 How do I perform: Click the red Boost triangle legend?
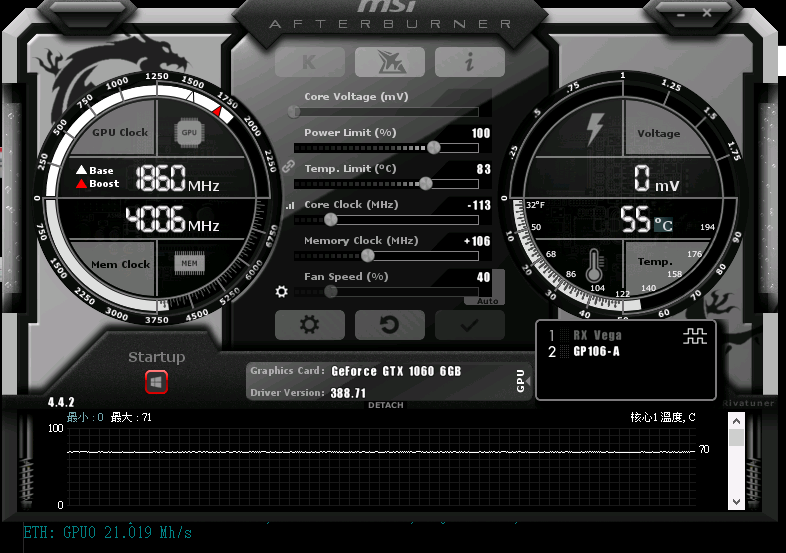pyautogui.click(x=81, y=184)
